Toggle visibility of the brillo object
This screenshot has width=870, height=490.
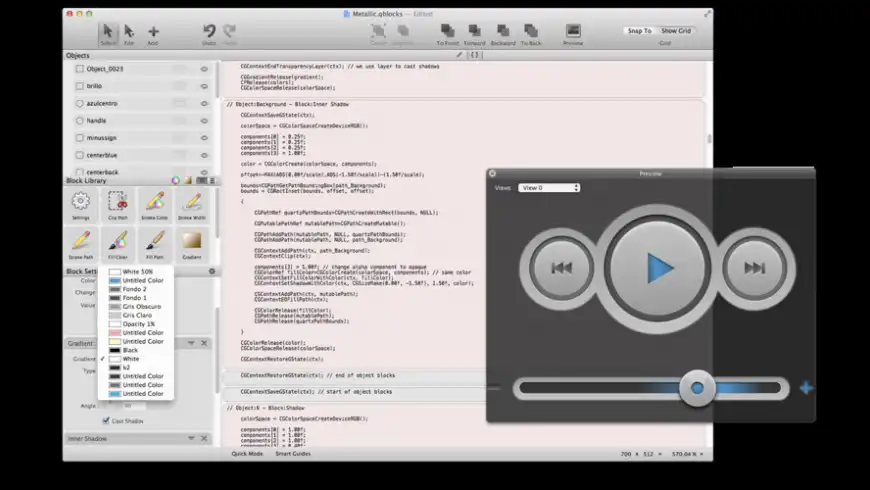pos(204,86)
